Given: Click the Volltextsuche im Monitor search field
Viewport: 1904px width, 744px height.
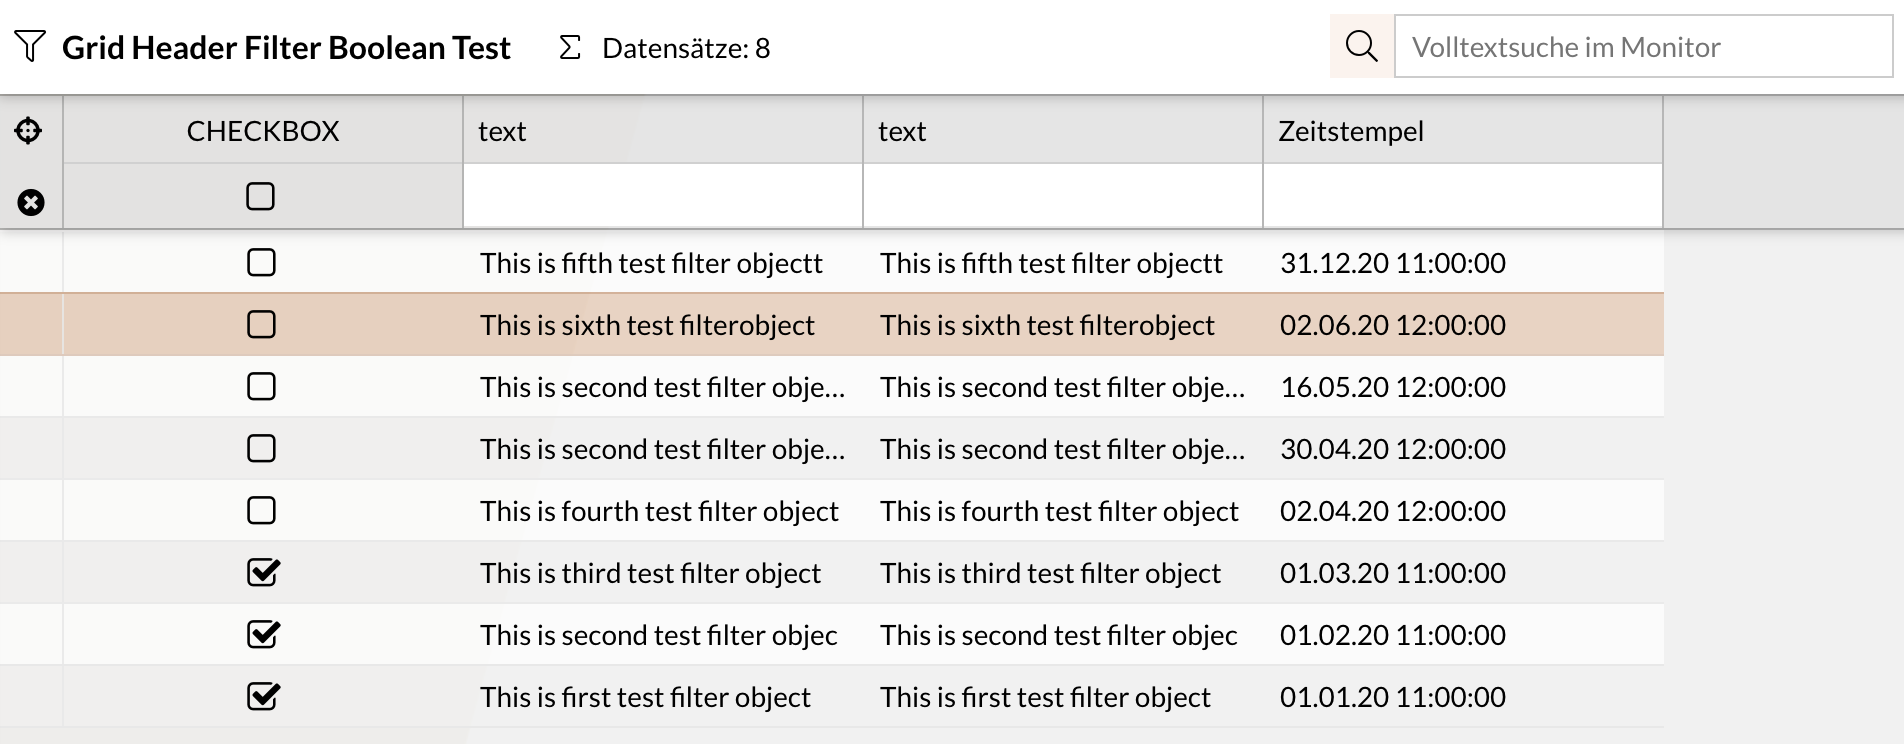Looking at the screenshot, I should pyautogui.click(x=1642, y=47).
